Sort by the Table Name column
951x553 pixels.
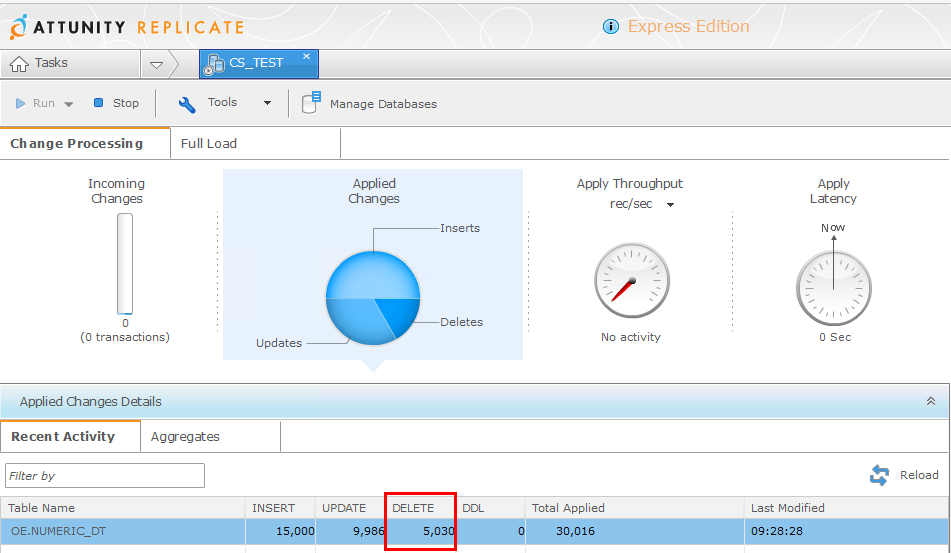tap(123, 508)
